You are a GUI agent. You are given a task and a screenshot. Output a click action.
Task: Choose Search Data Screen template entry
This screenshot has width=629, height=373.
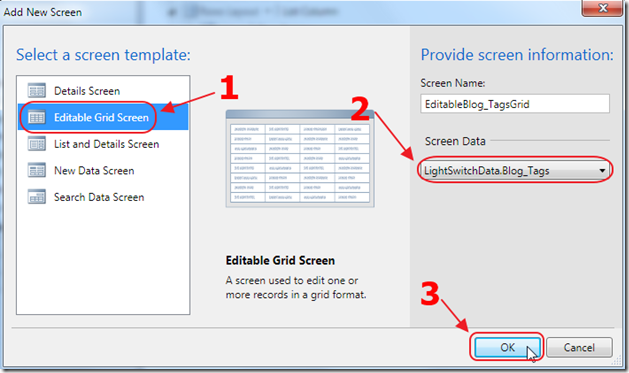tap(103, 197)
